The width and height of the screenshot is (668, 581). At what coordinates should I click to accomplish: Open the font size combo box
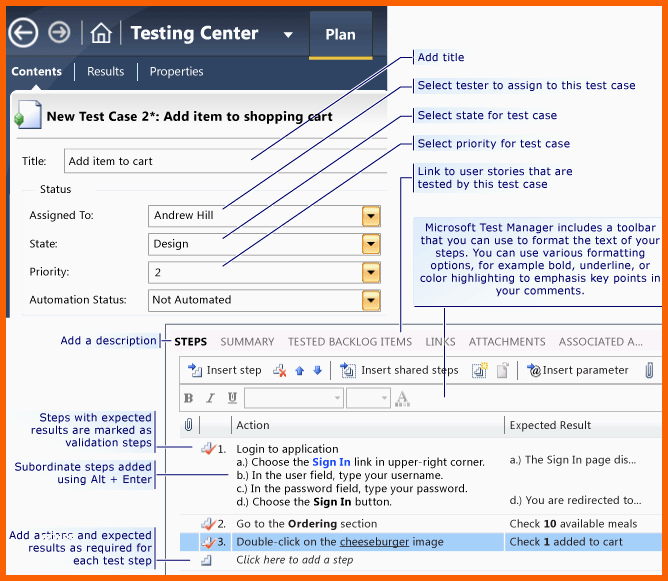click(x=368, y=398)
